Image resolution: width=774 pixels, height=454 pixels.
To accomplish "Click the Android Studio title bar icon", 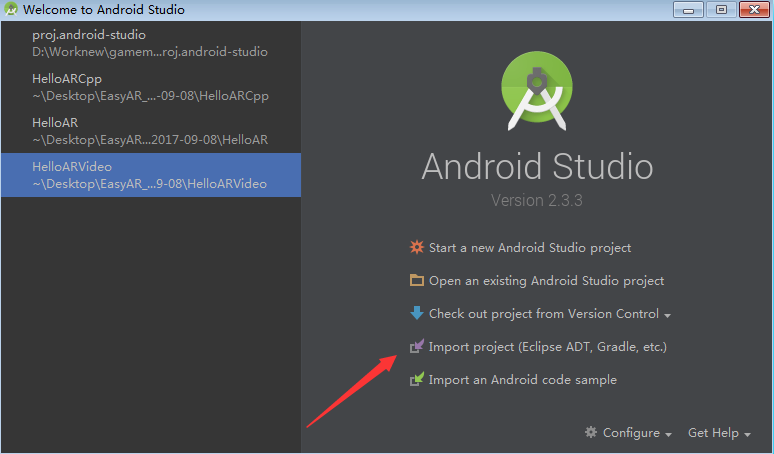I will click(11, 9).
